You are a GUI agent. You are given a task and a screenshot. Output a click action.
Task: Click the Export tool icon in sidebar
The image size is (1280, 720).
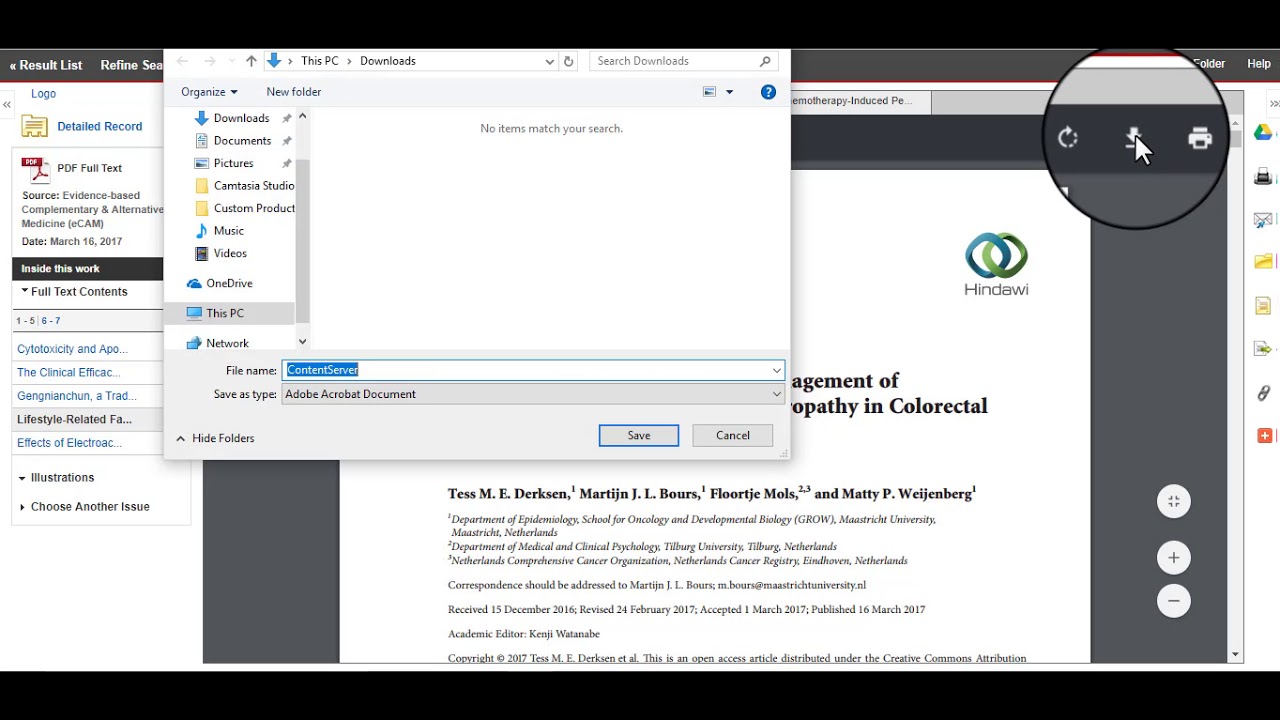tap(1263, 349)
